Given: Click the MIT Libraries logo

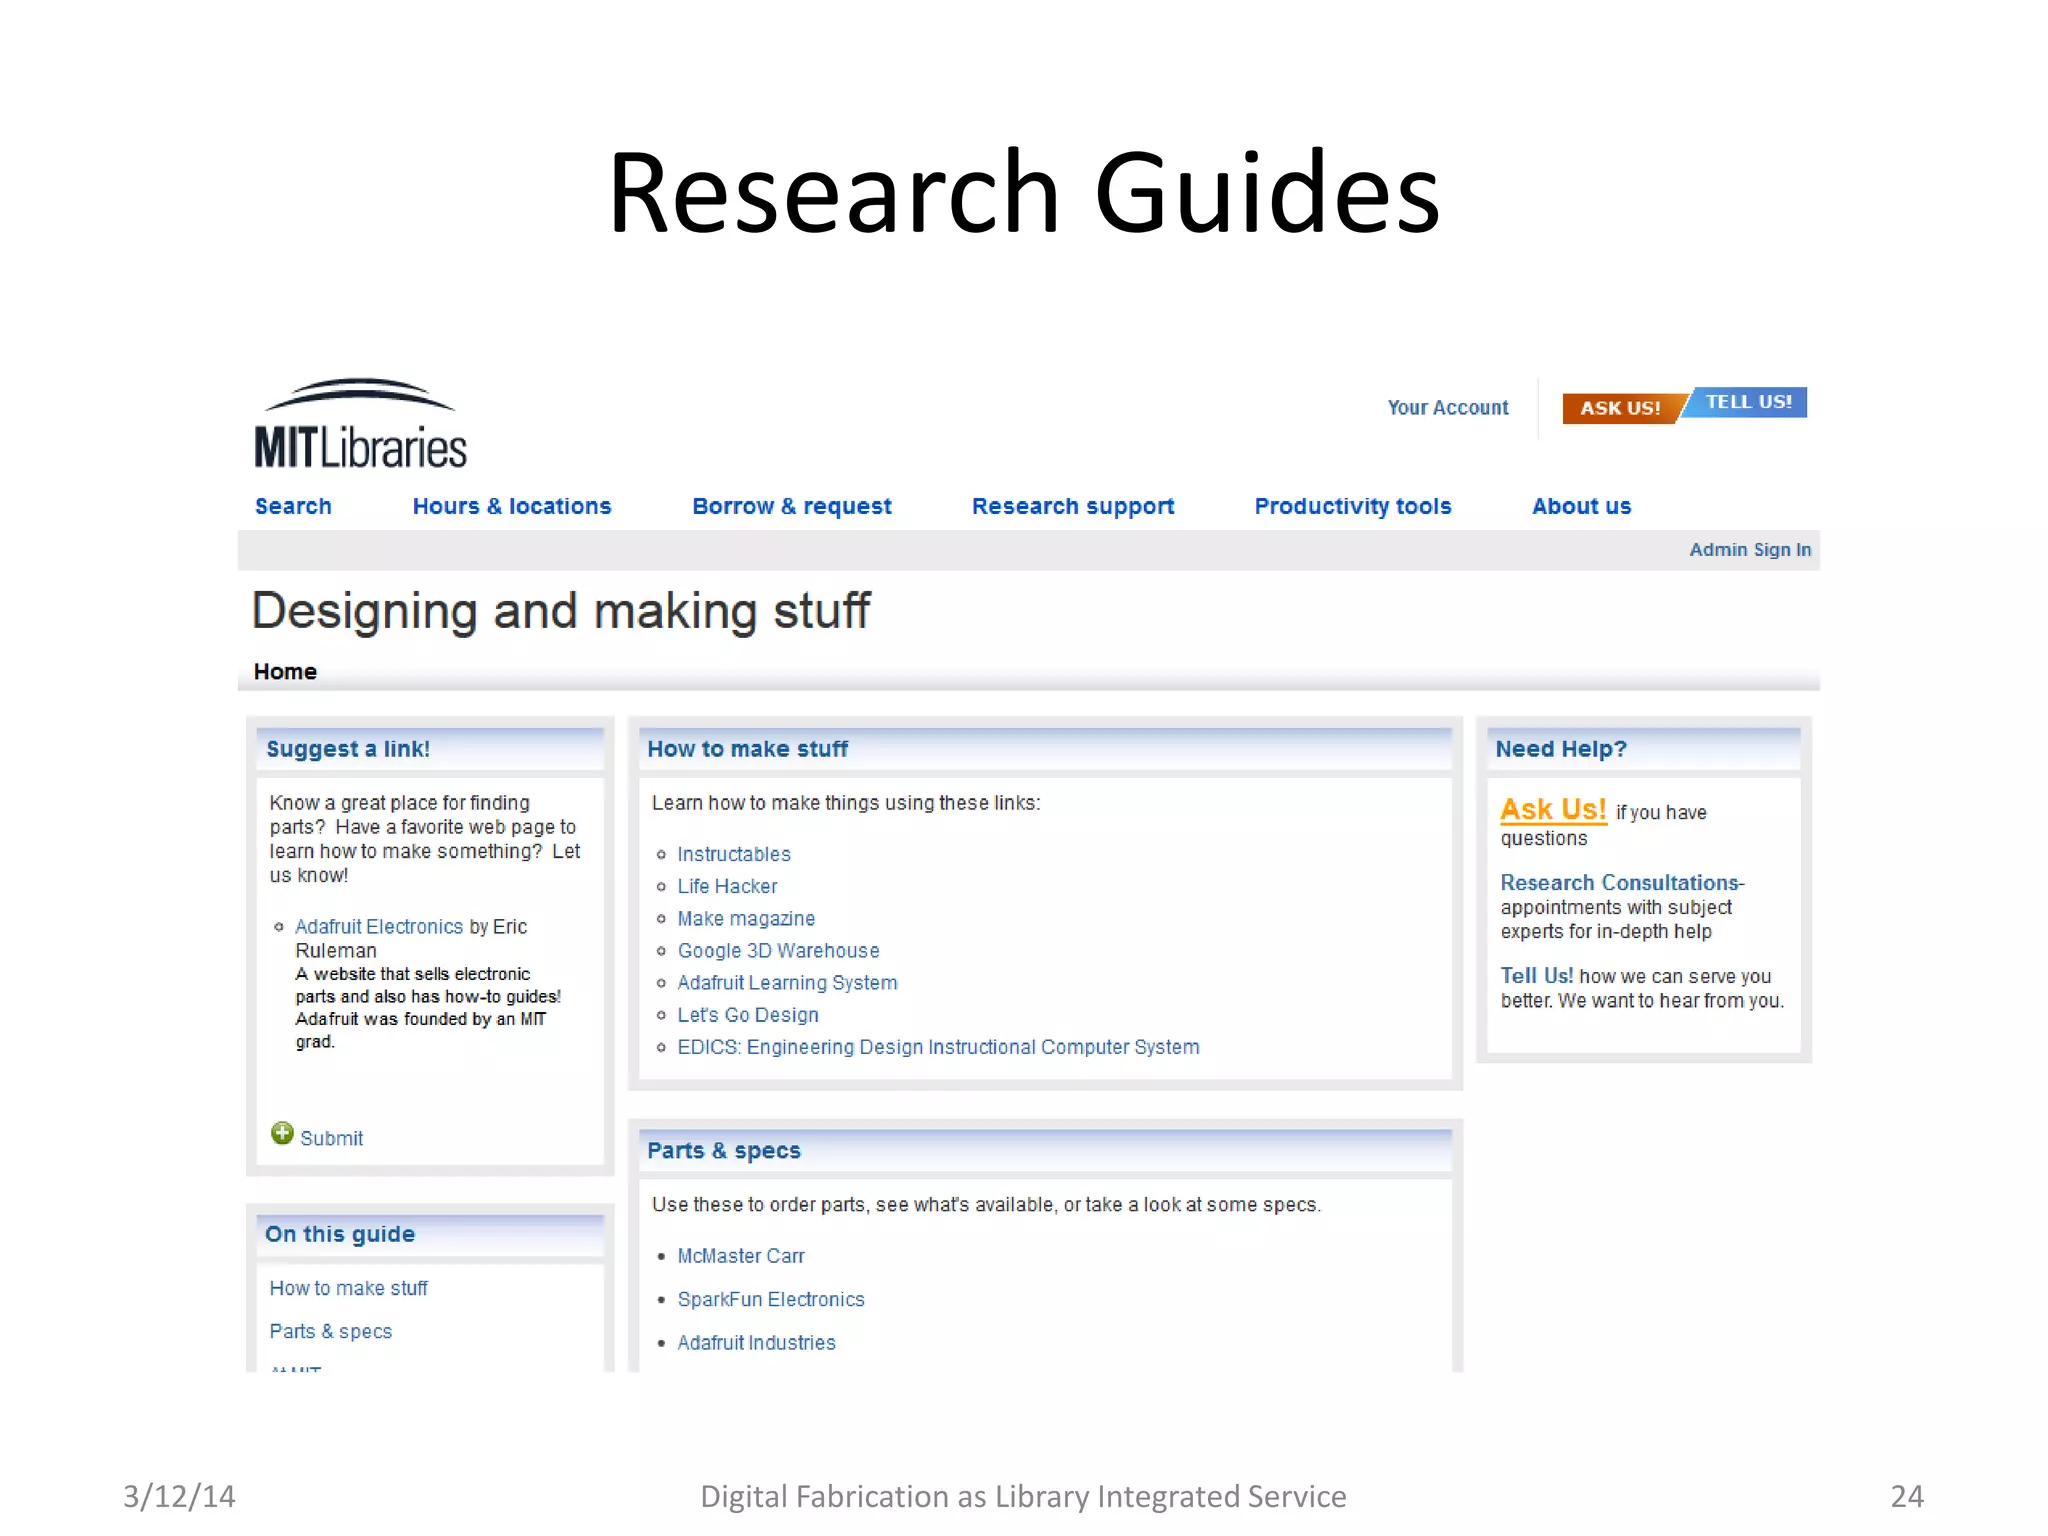Looking at the screenshot, I should tap(360, 424).
